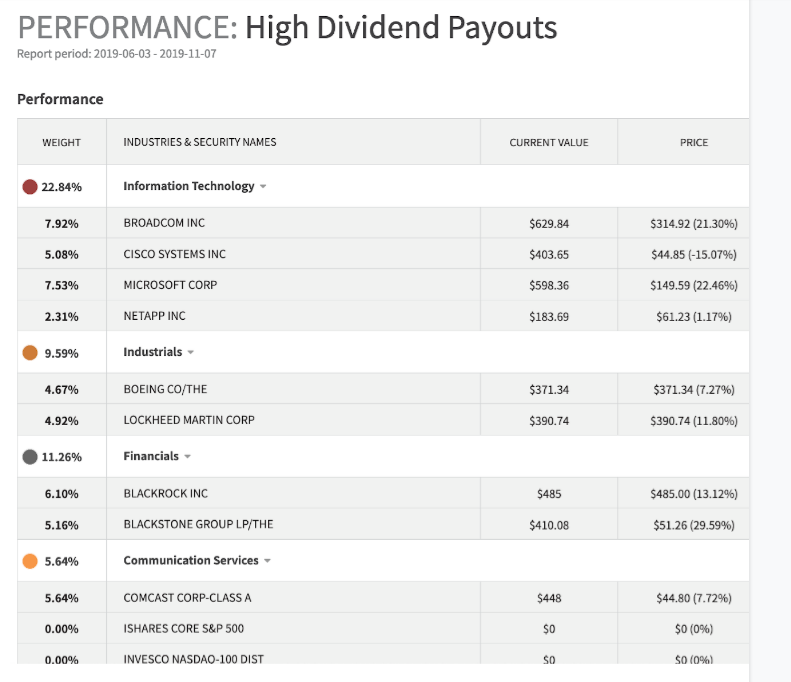
Task: Click Comcast's price $44.80 (7.72%)
Action: (694, 598)
